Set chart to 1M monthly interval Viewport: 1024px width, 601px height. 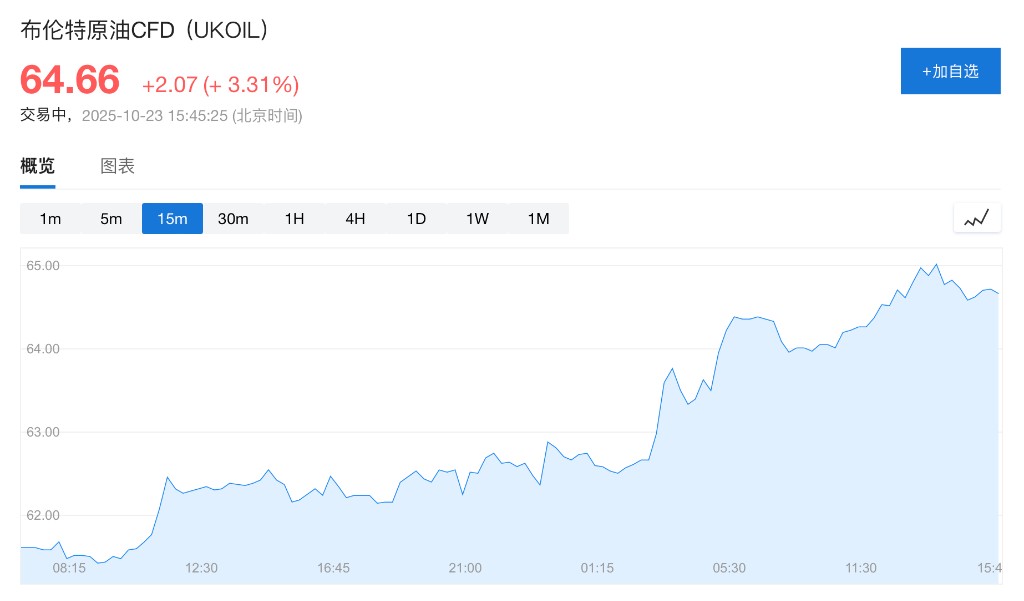(538, 218)
